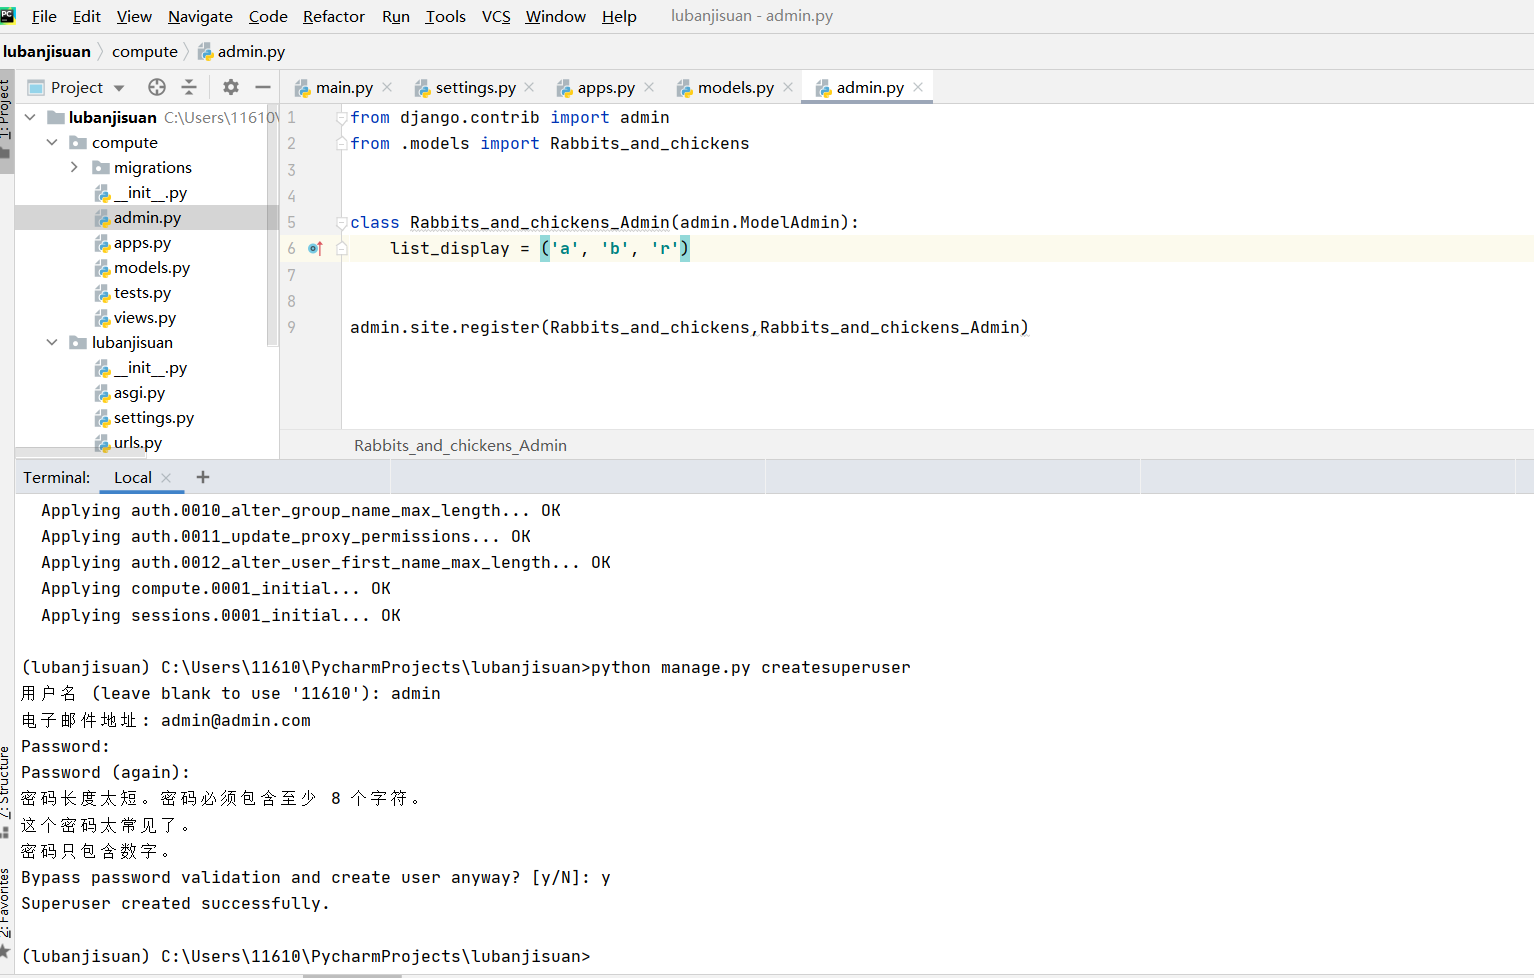Click line number 9 in the gutter
This screenshot has width=1534, height=978.
click(x=291, y=327)
